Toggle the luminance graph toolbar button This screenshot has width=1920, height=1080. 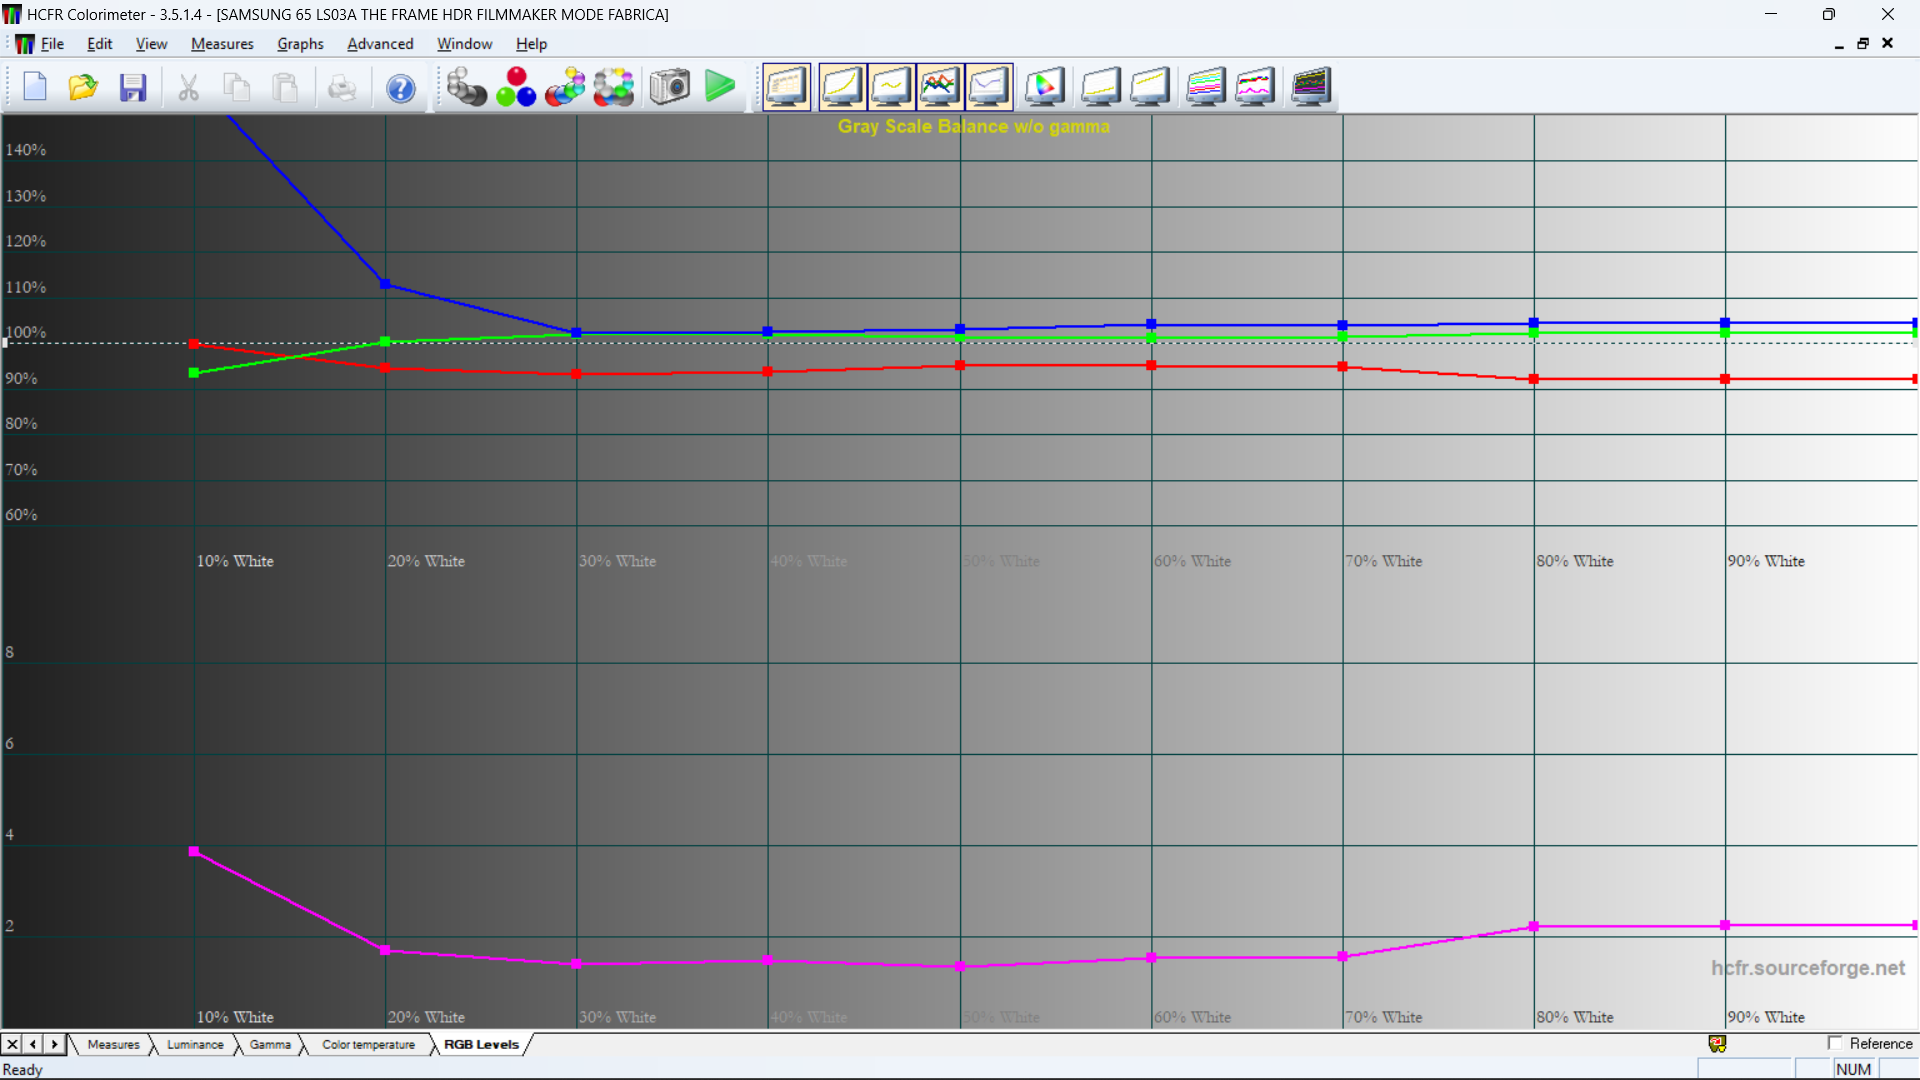pyautogui.click(x=841, y=87)
